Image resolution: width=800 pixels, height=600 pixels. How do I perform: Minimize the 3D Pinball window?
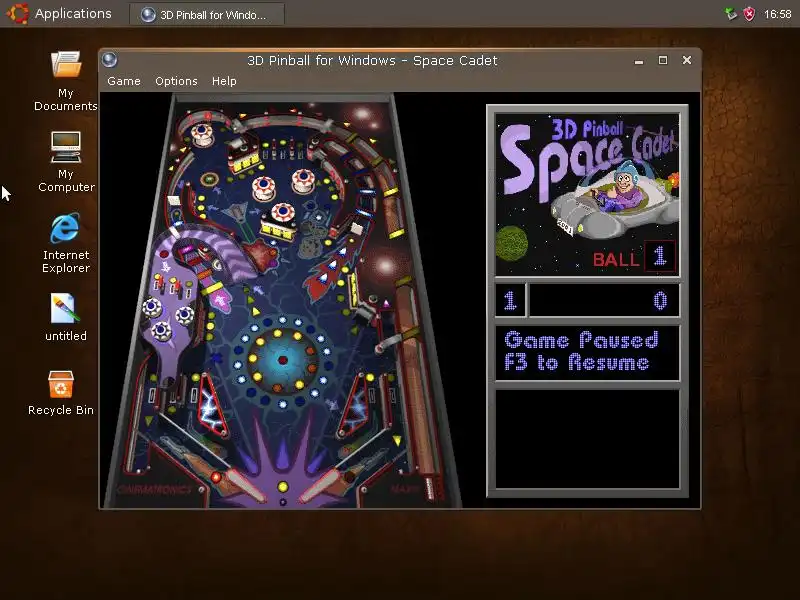(639, 61)
